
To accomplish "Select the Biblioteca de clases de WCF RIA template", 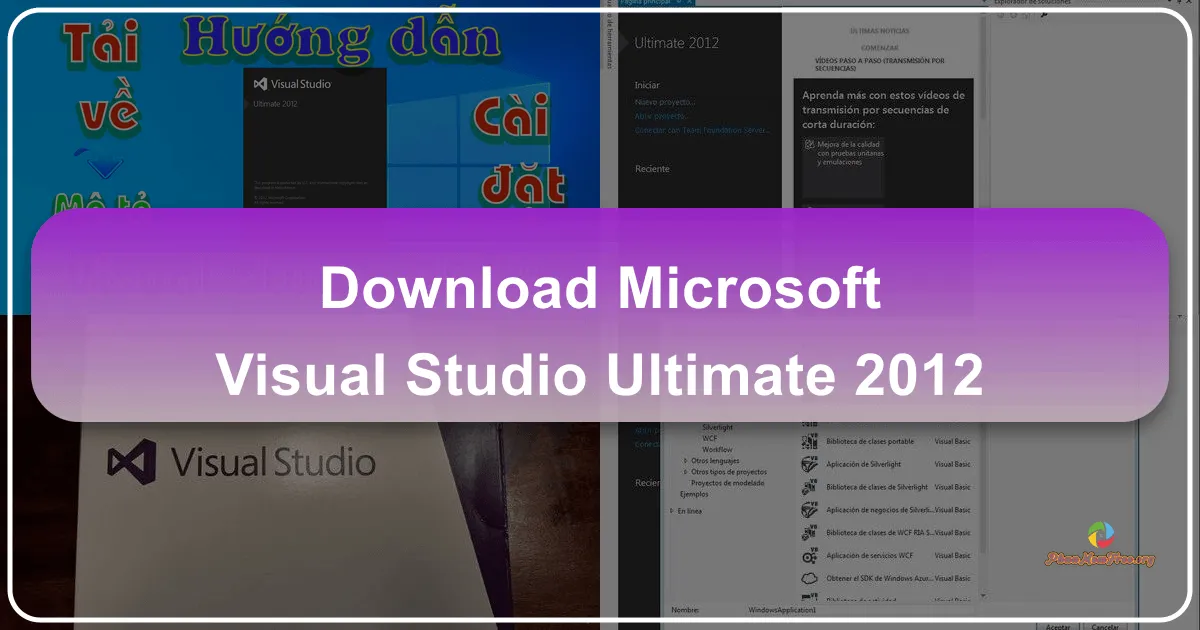I will pyautogui.click(x=881, y=533).
